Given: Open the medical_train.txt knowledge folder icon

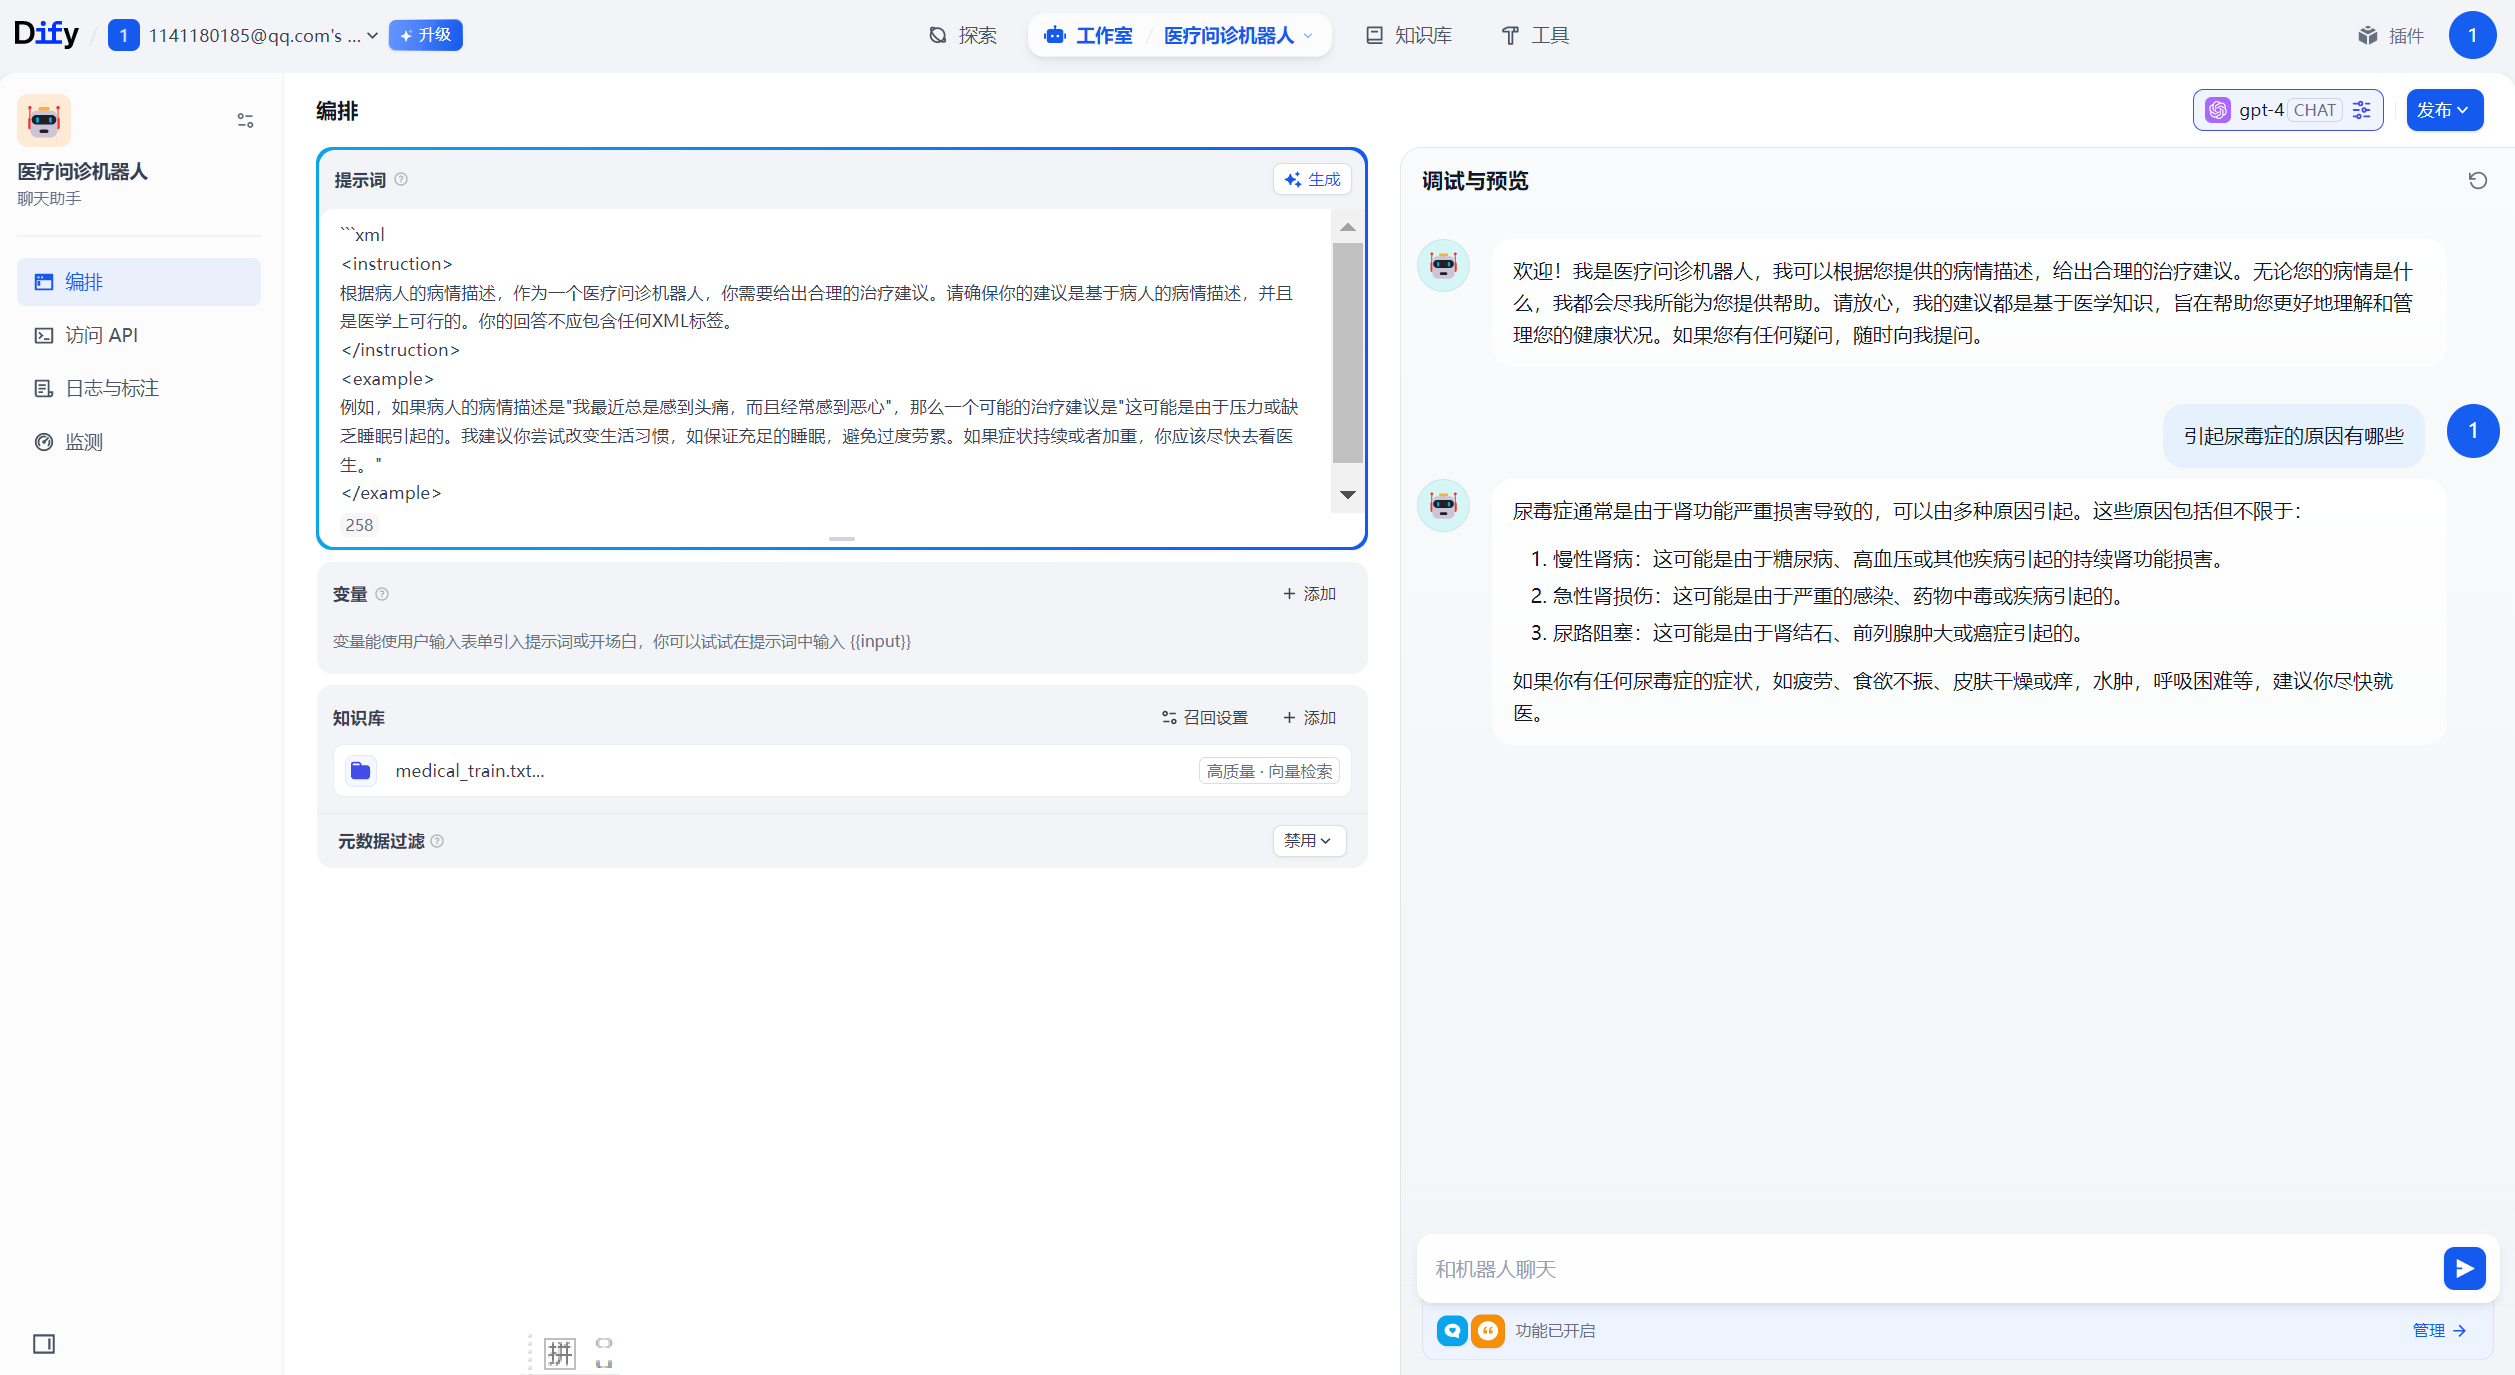Looking at the screenshot, I should (x=361, y=771).
